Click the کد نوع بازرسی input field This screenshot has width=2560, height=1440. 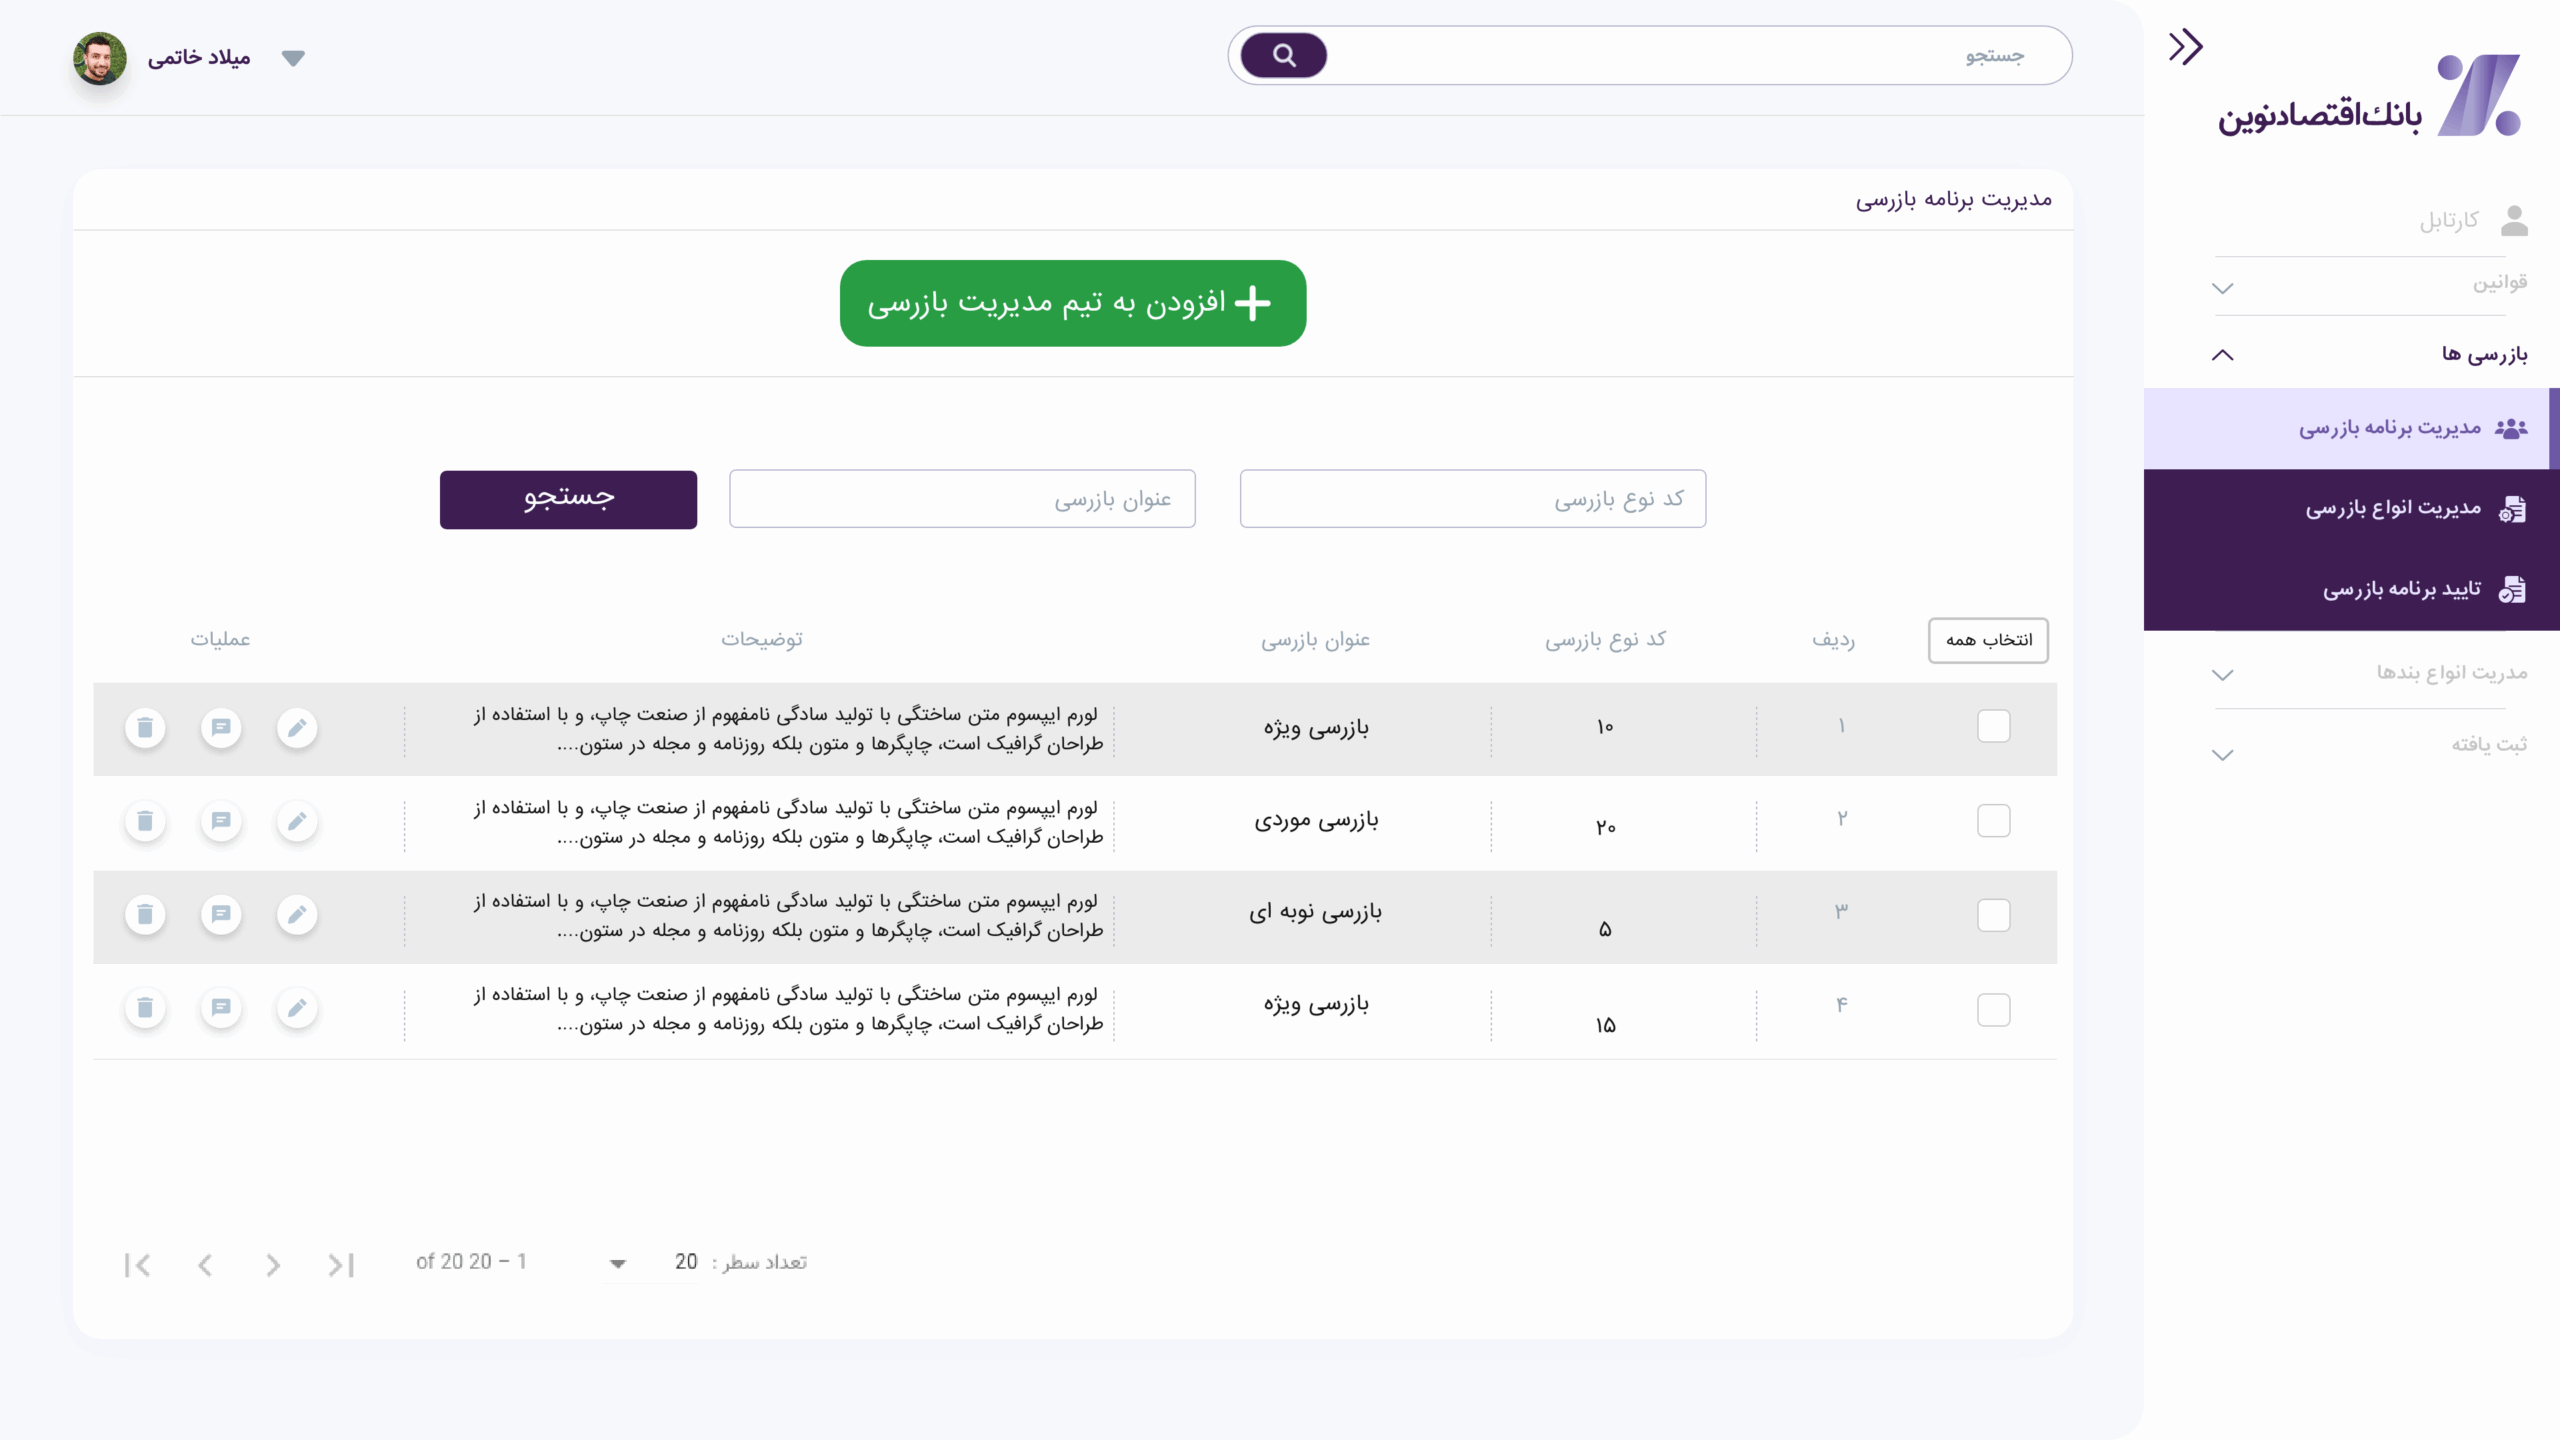[1472, 499]
